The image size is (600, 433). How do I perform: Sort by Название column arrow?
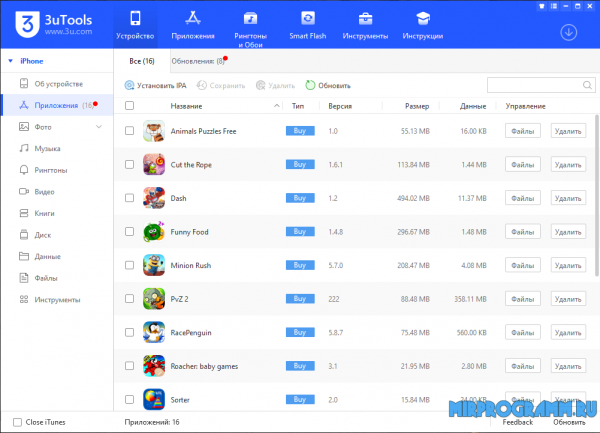(277, 106)
